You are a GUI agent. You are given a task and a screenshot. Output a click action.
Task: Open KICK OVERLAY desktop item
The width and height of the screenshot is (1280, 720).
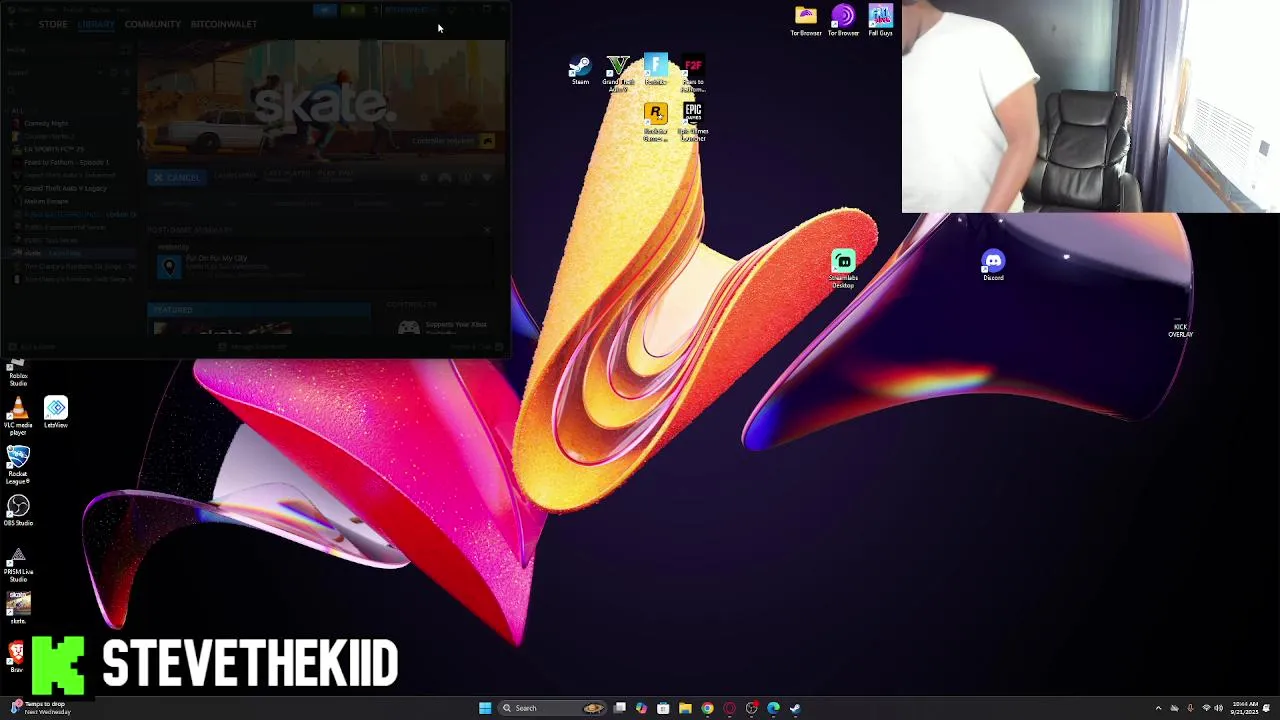(1181, 328)
